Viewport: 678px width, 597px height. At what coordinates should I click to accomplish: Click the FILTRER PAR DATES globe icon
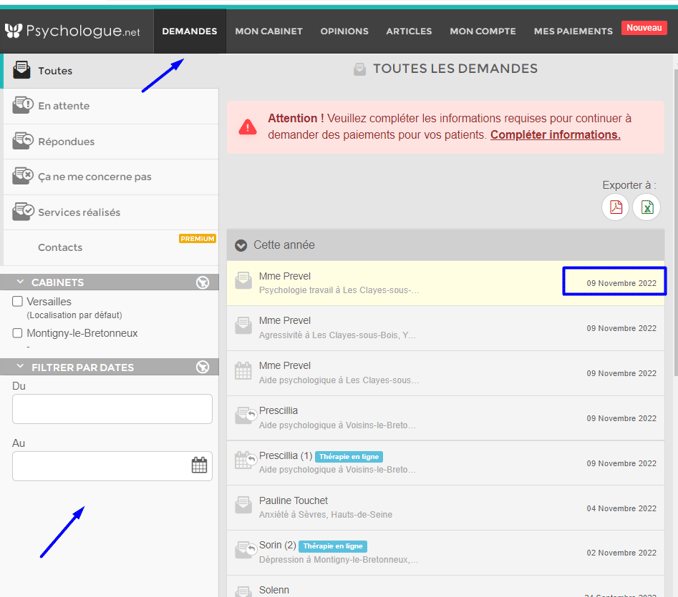pos(202,367)
